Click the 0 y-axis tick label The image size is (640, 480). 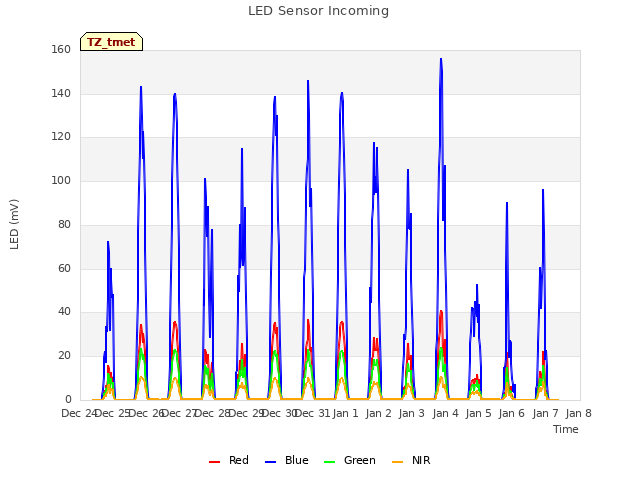pos(68,399)
